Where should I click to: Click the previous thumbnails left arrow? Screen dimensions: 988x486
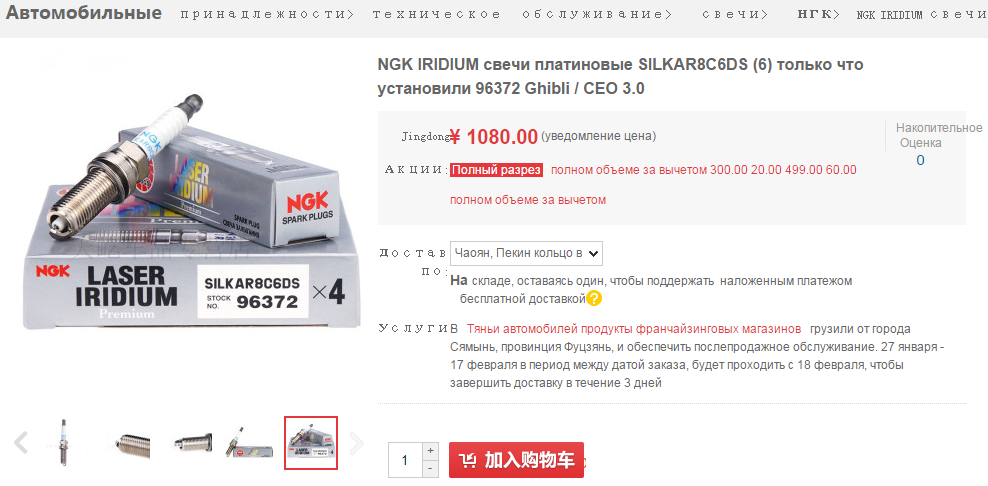[21, 443]
